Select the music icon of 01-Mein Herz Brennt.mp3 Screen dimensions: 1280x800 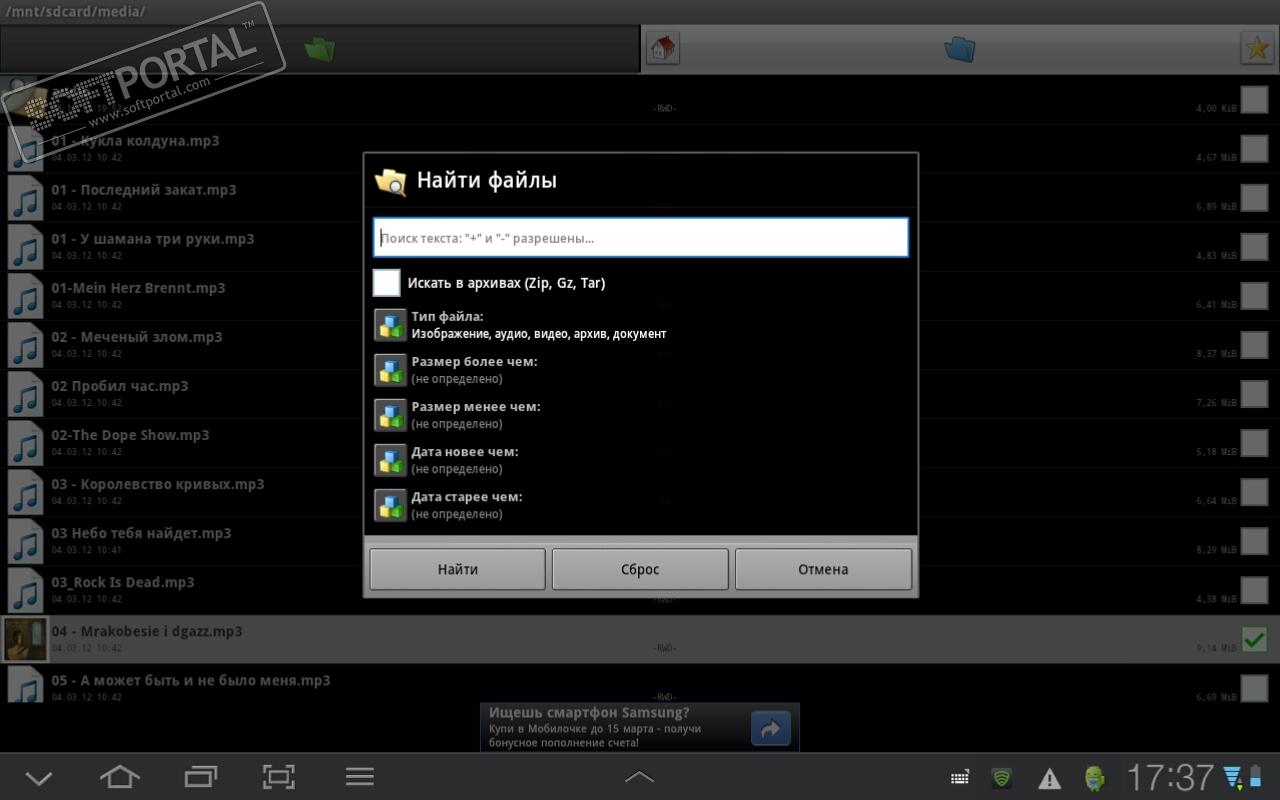point(25,296)
